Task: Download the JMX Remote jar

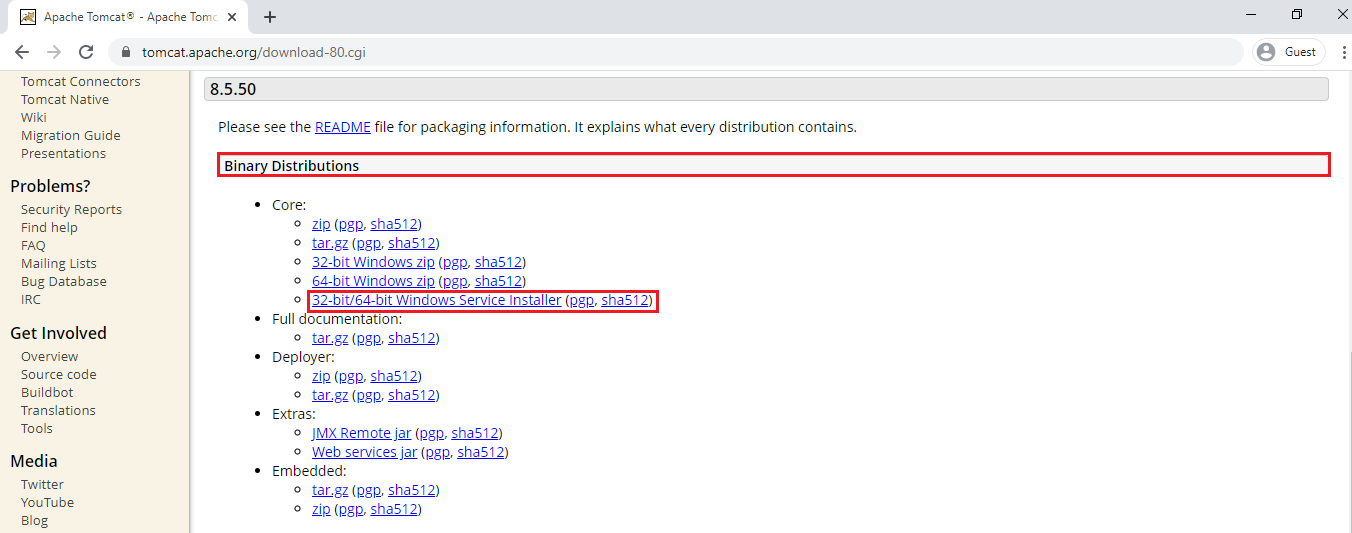Action: (362, 433)
